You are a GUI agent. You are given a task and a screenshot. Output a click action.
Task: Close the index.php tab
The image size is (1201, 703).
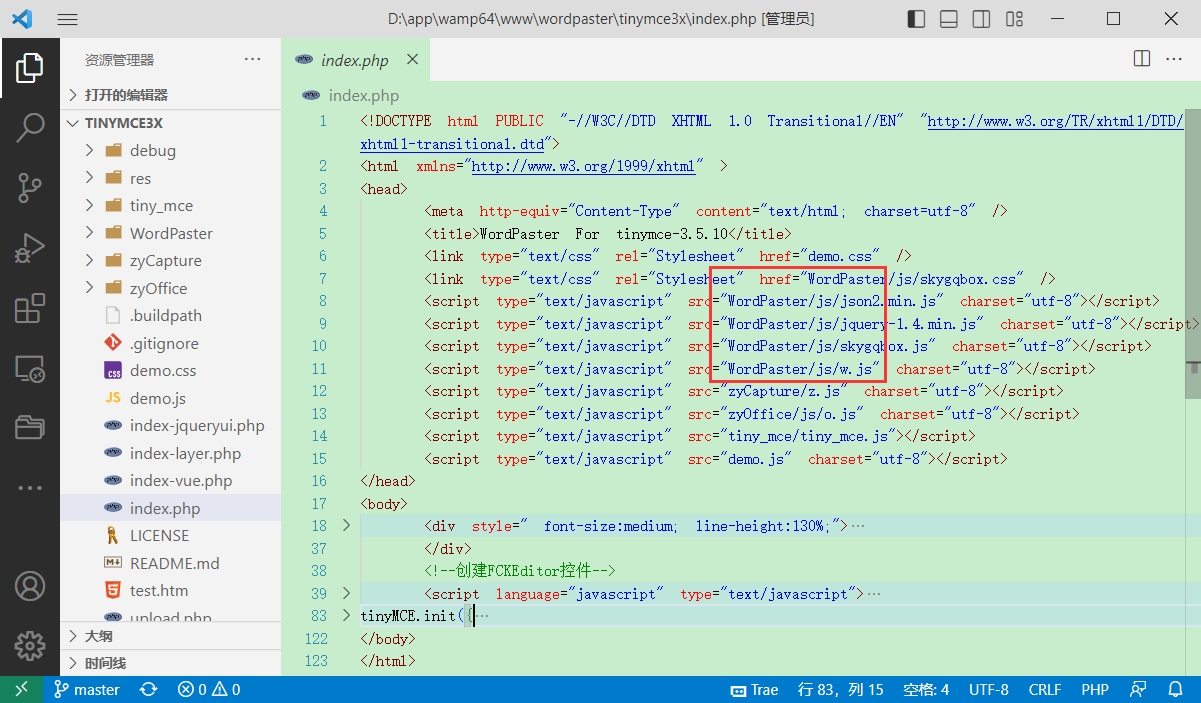[411, 60]
